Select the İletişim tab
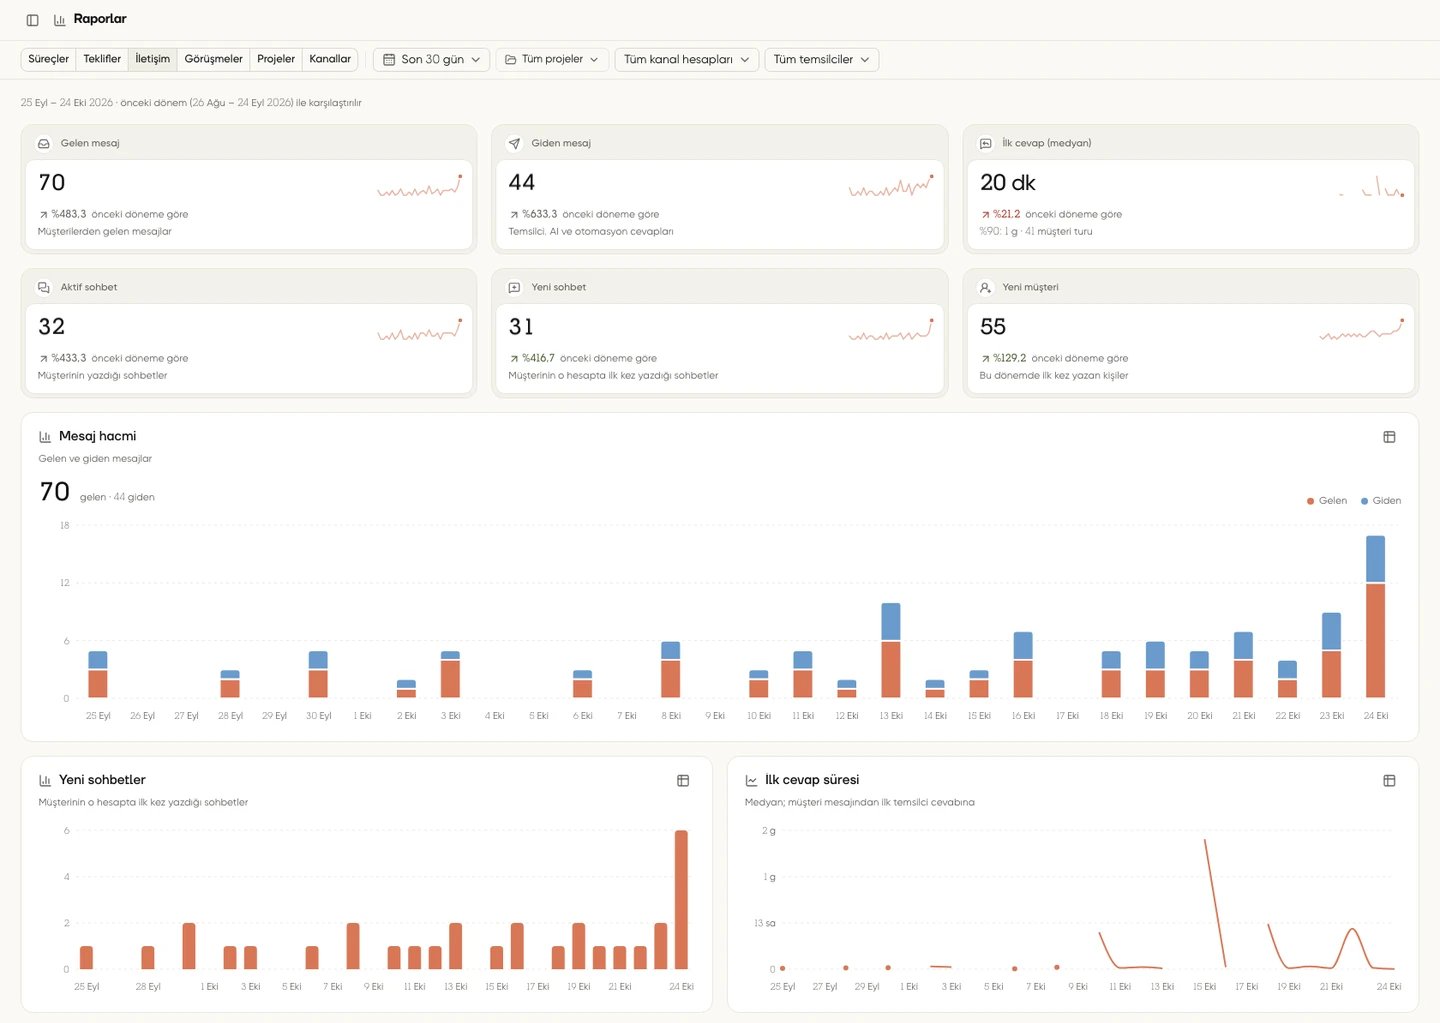 [153, 59]
